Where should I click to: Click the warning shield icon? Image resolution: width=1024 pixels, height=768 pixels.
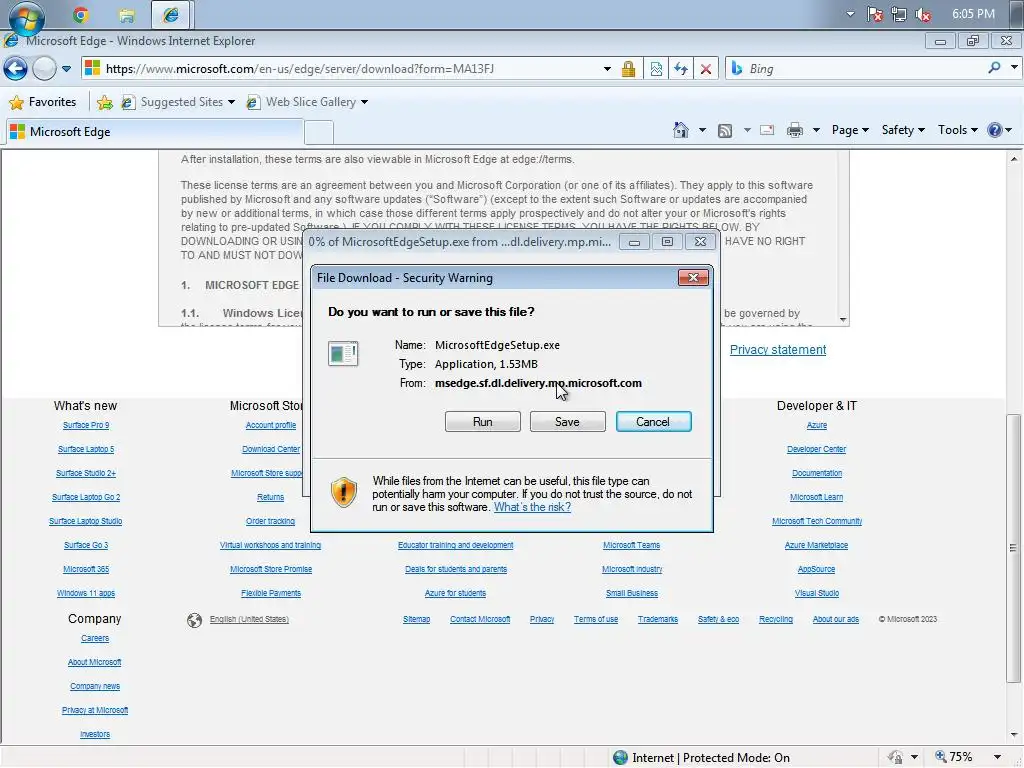click(344, 492)
